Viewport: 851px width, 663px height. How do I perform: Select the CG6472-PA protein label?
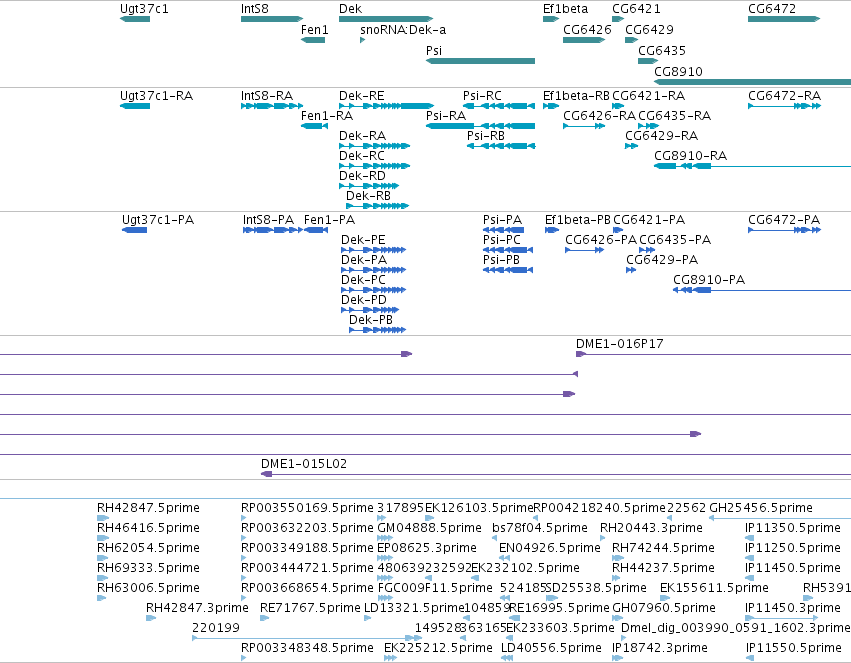point(784,220)
